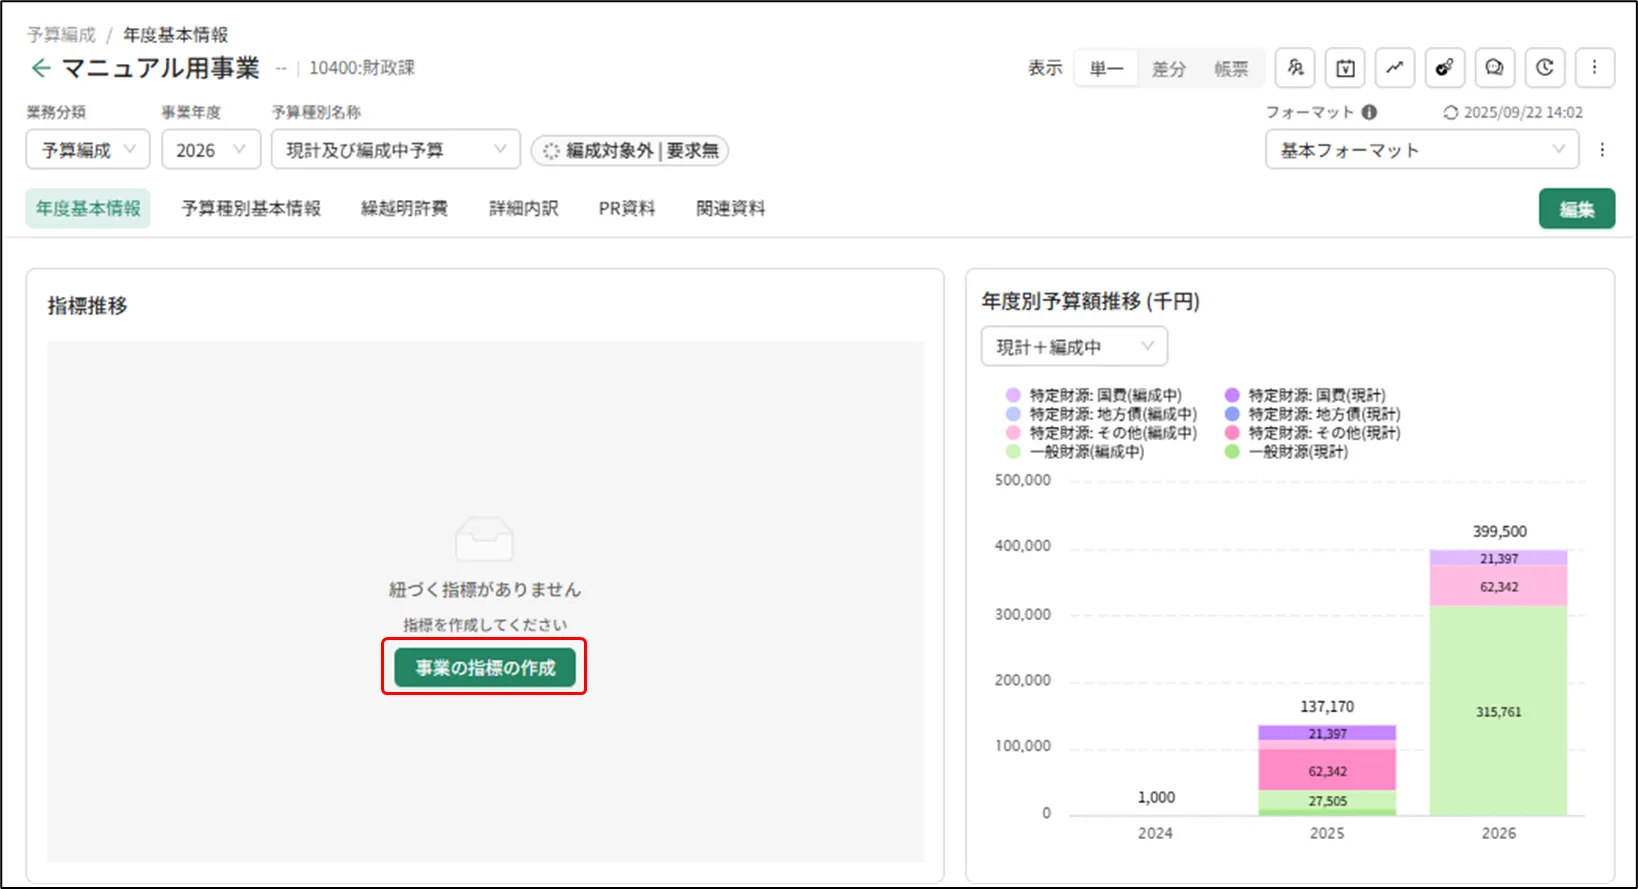
Task: Expand the 事業年度 dropdown showing 2026
Action: click(211, 150)
